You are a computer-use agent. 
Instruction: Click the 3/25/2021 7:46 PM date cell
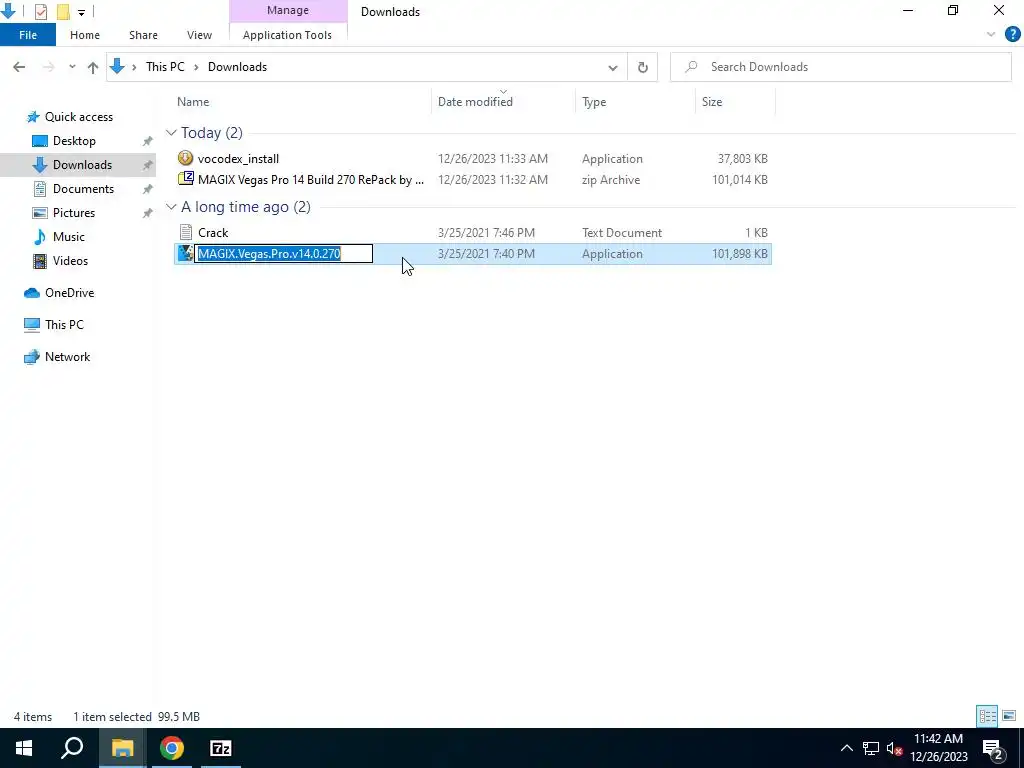(x=487, y=232)
